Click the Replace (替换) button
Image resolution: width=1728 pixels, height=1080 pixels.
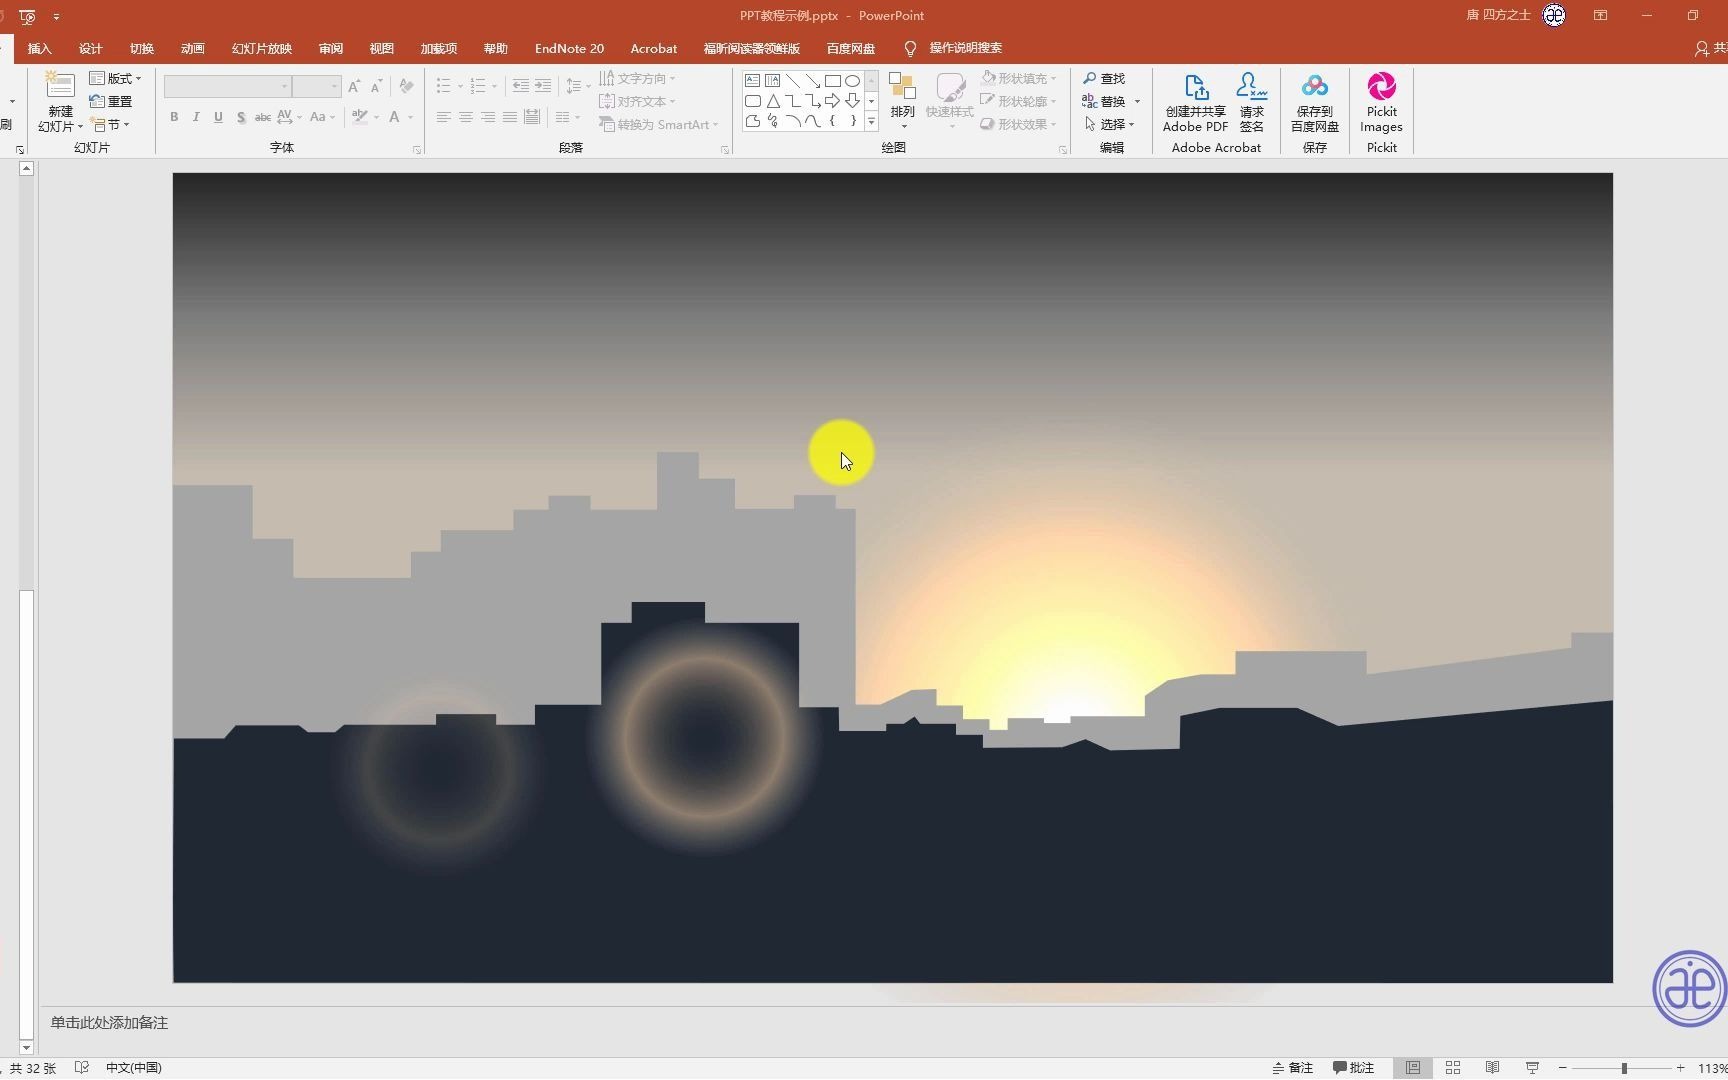(x=1104, y=101)
